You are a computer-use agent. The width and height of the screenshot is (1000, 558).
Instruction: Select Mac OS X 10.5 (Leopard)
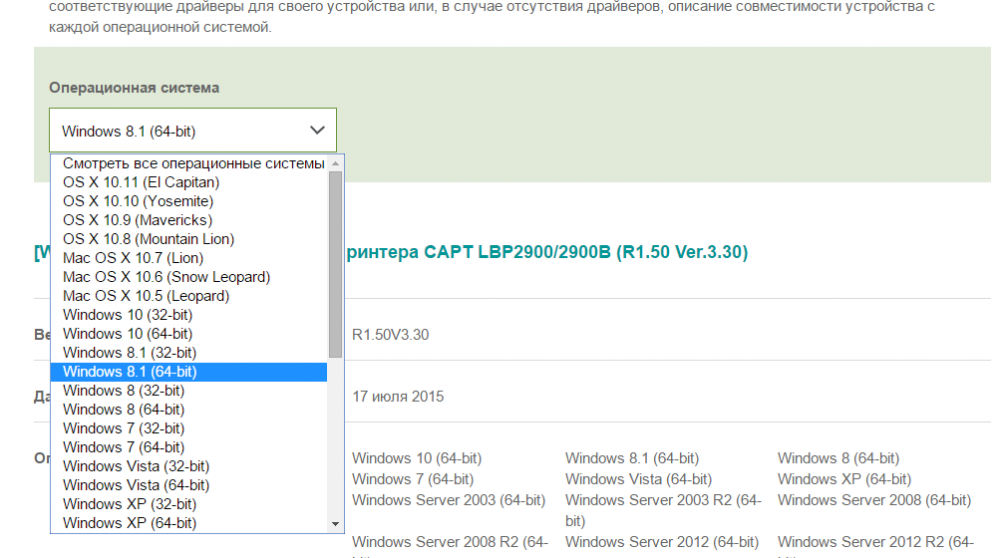[x=189, y=296]
